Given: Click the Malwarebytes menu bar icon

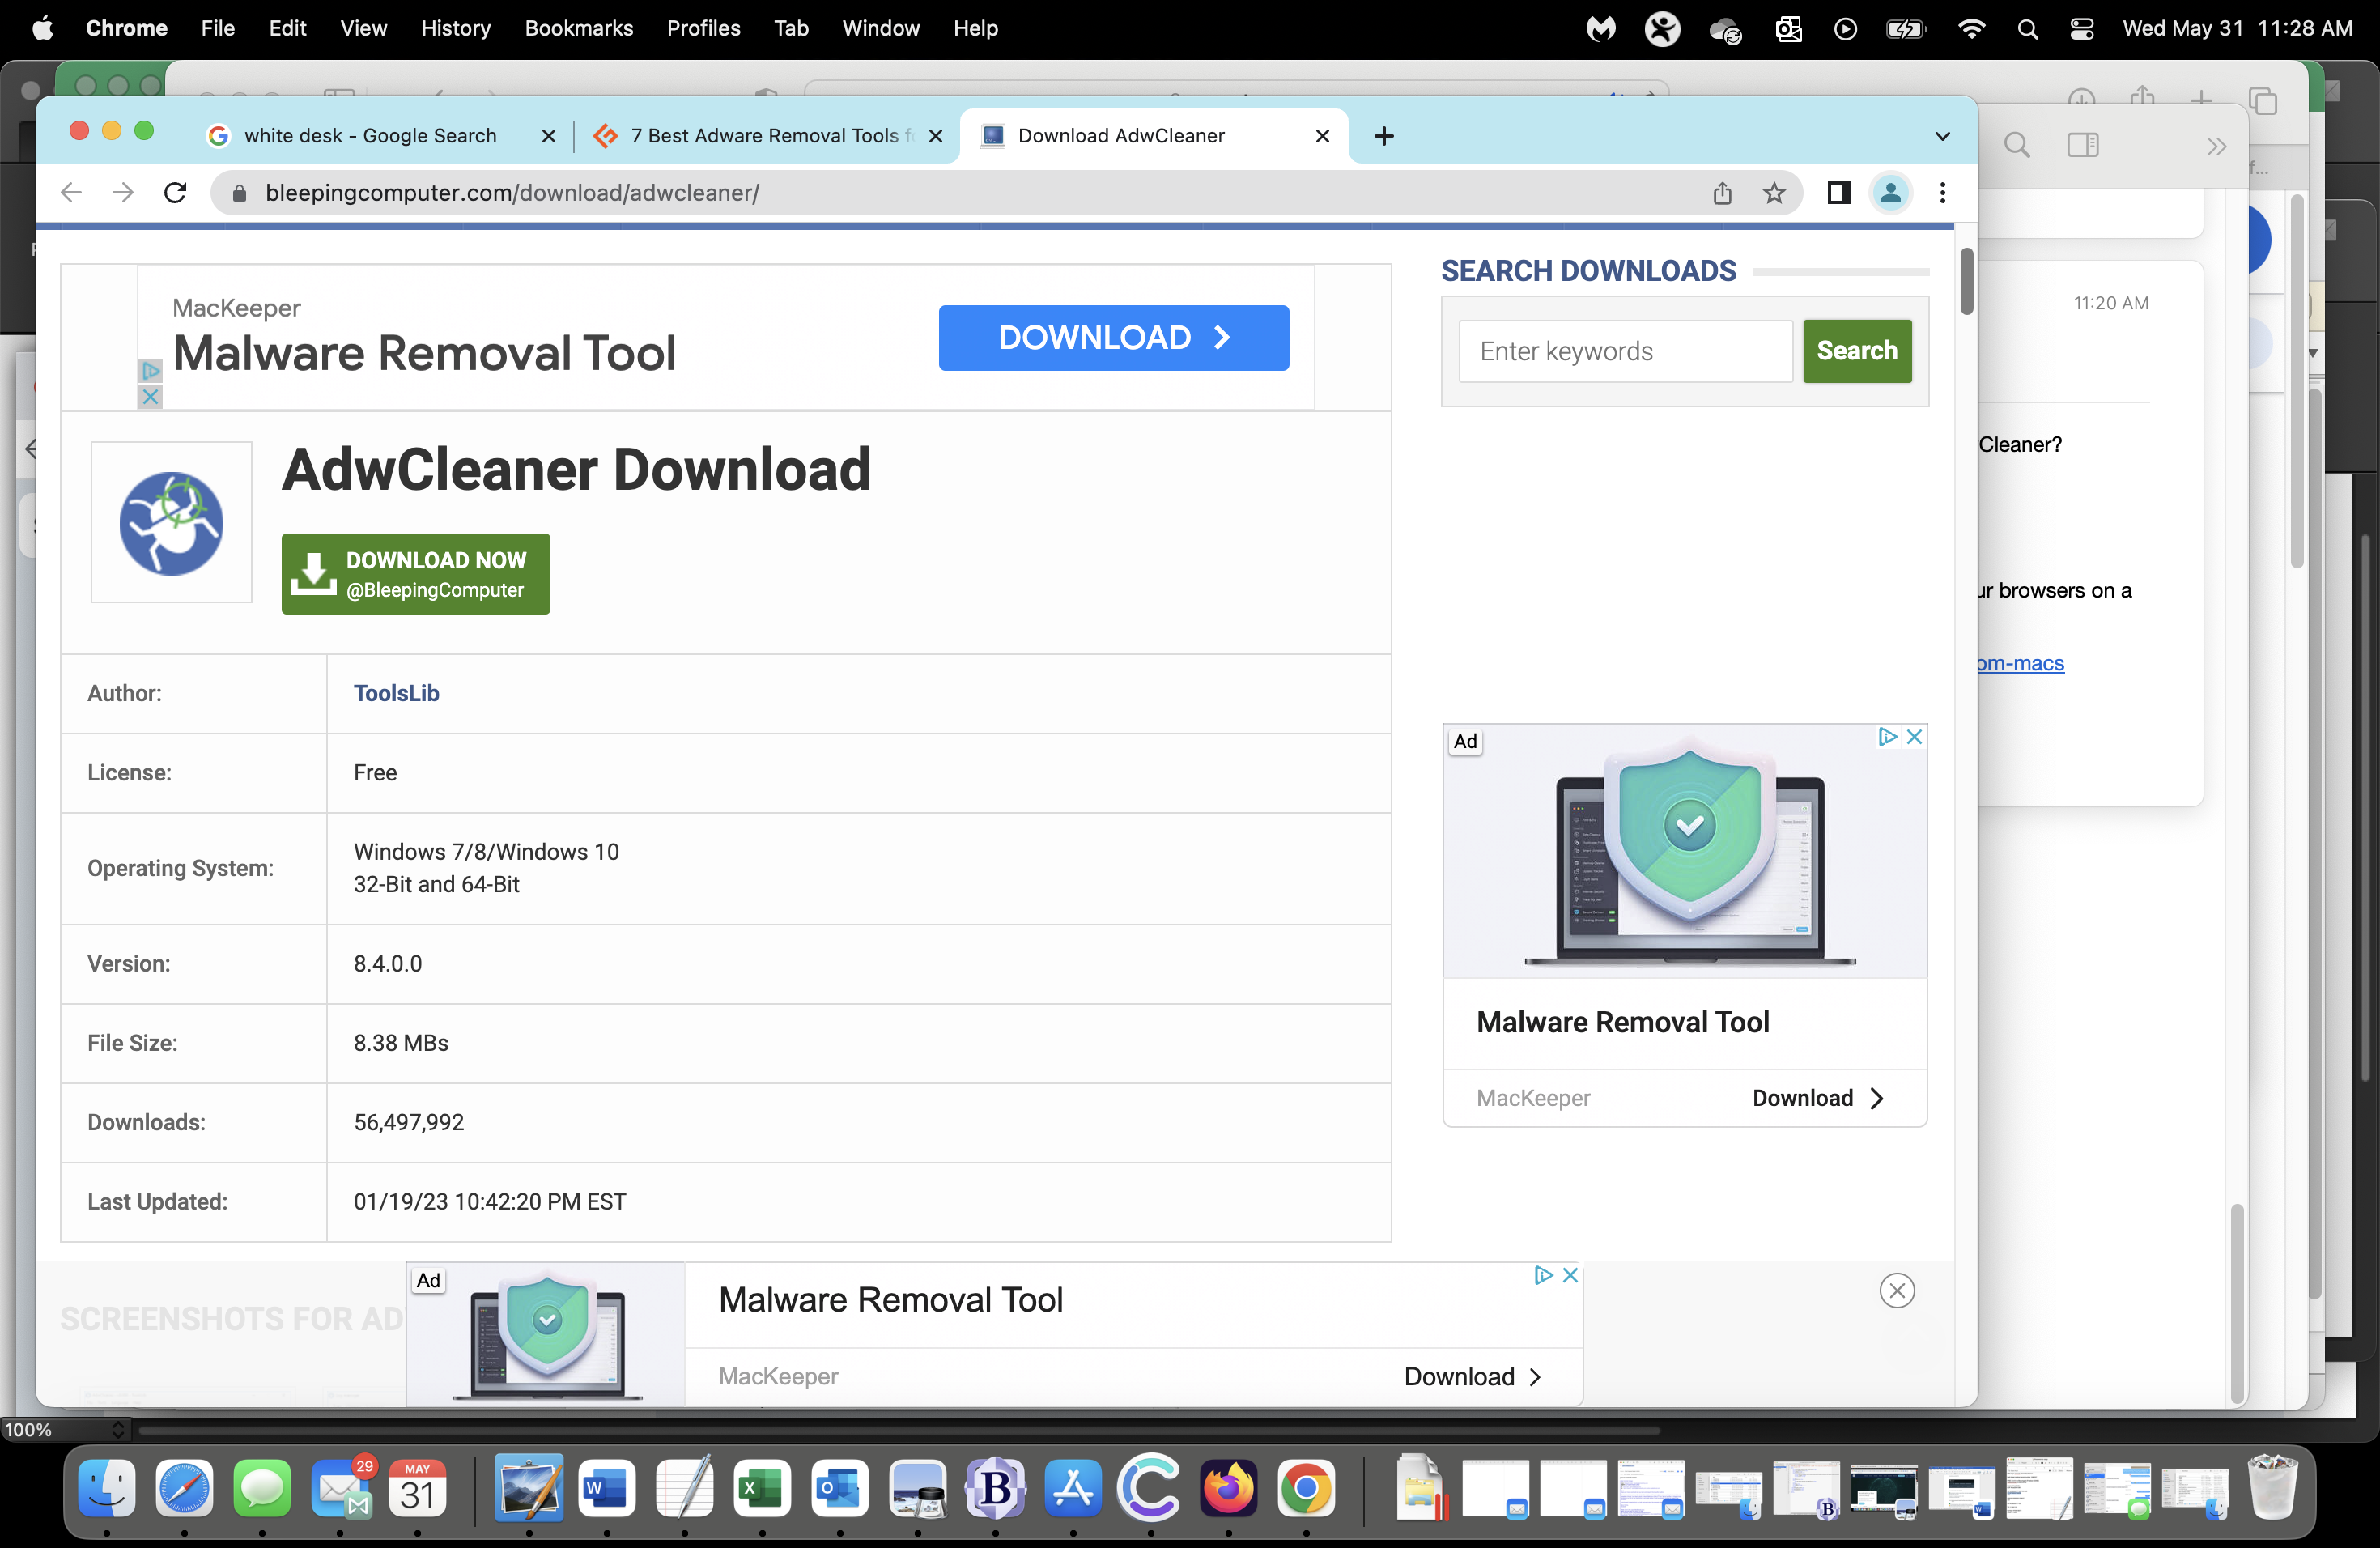Looking at the screenshot, I should coord(1601,29).
